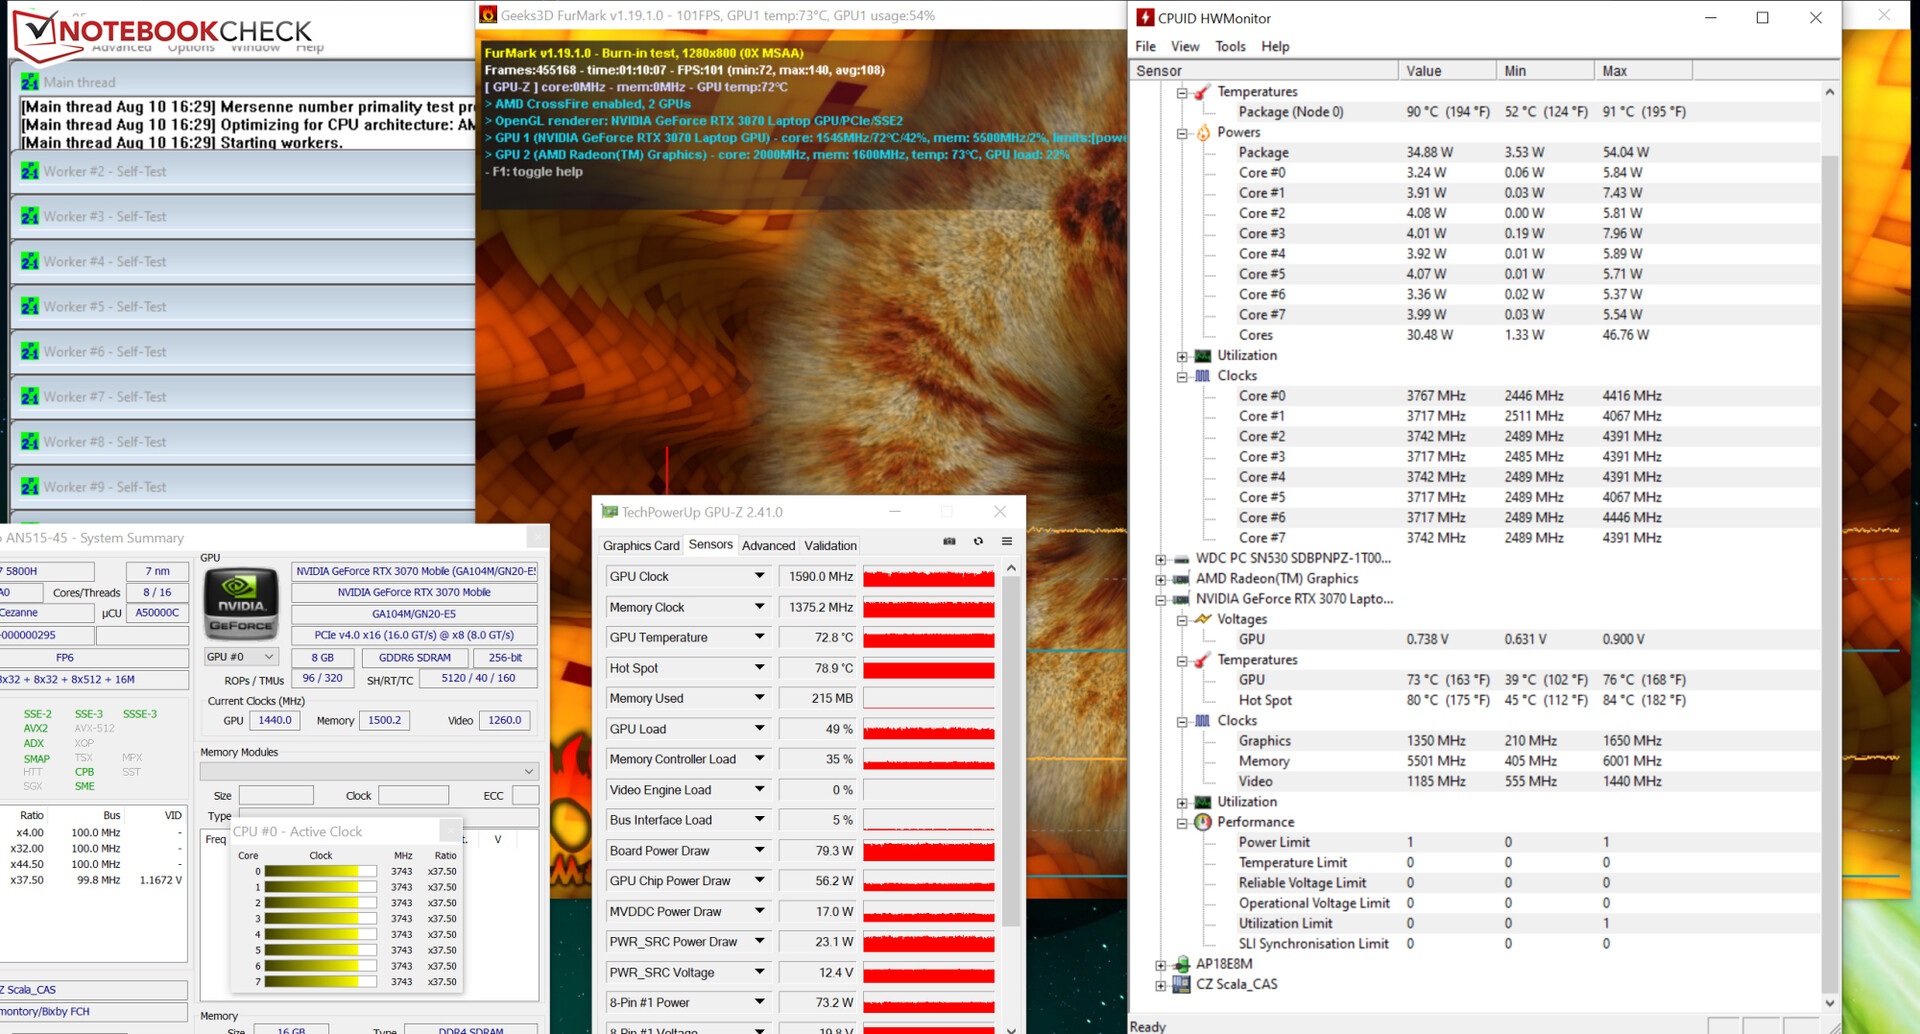The height and width of the screenshot is (1034, 1920).
Task: Click the NVIDIA GeForce RTX 3070 device icon
Action: [x=1181, y=599]
